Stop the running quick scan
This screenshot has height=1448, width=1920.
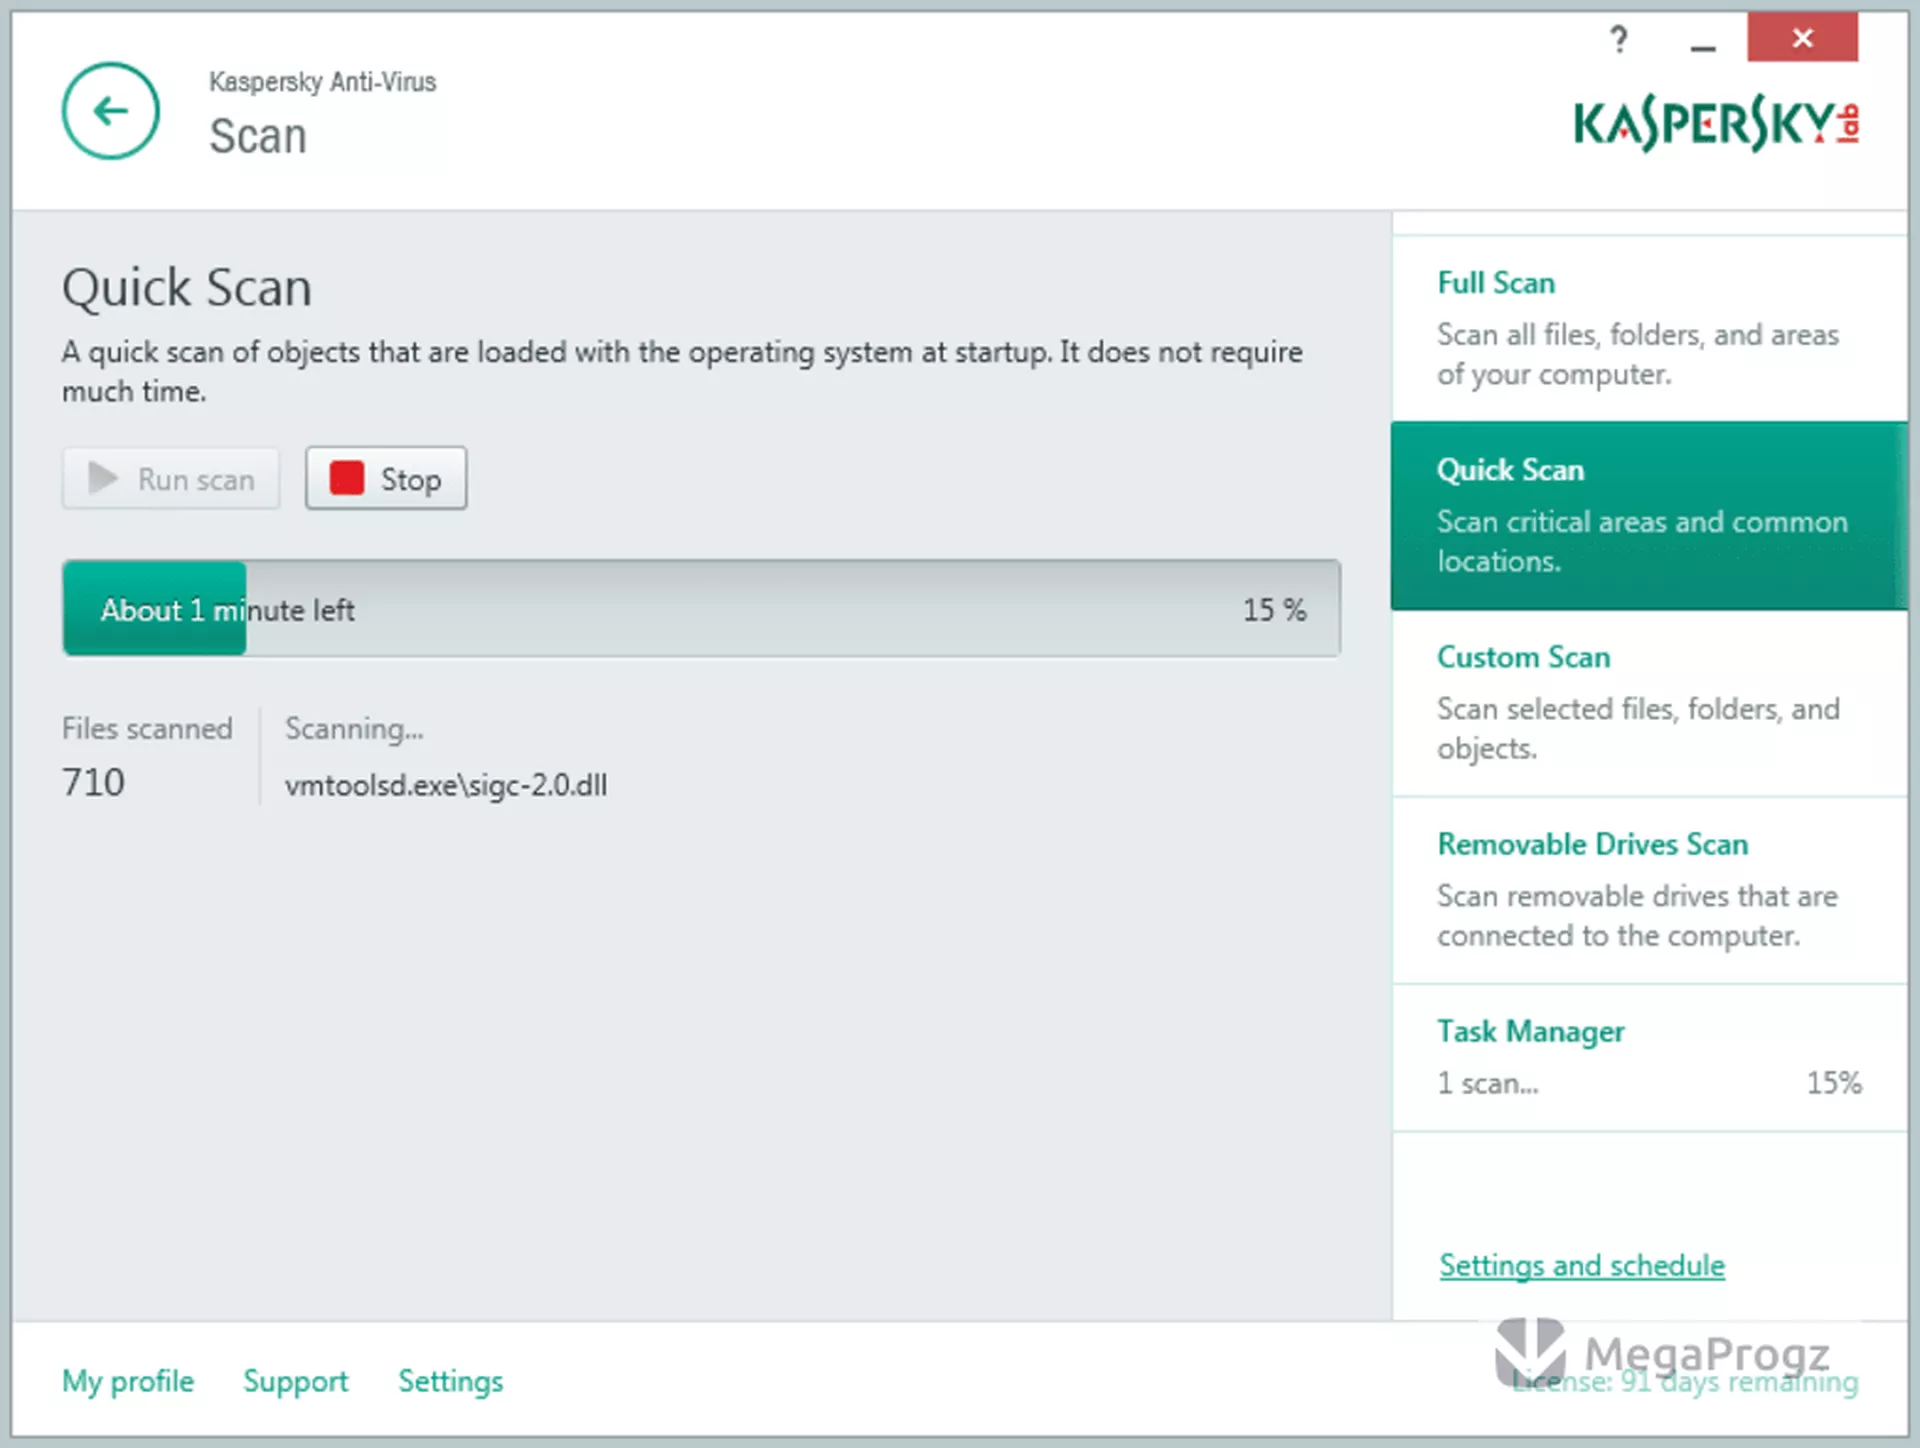(x=386, y=478)
